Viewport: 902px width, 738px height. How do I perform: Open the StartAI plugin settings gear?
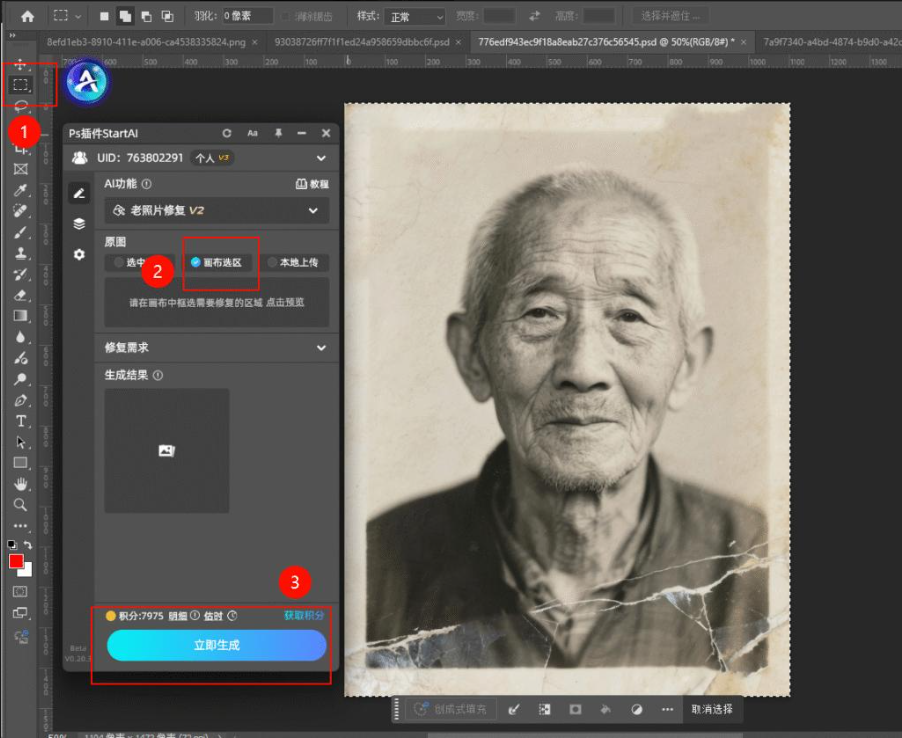point(79,254)
